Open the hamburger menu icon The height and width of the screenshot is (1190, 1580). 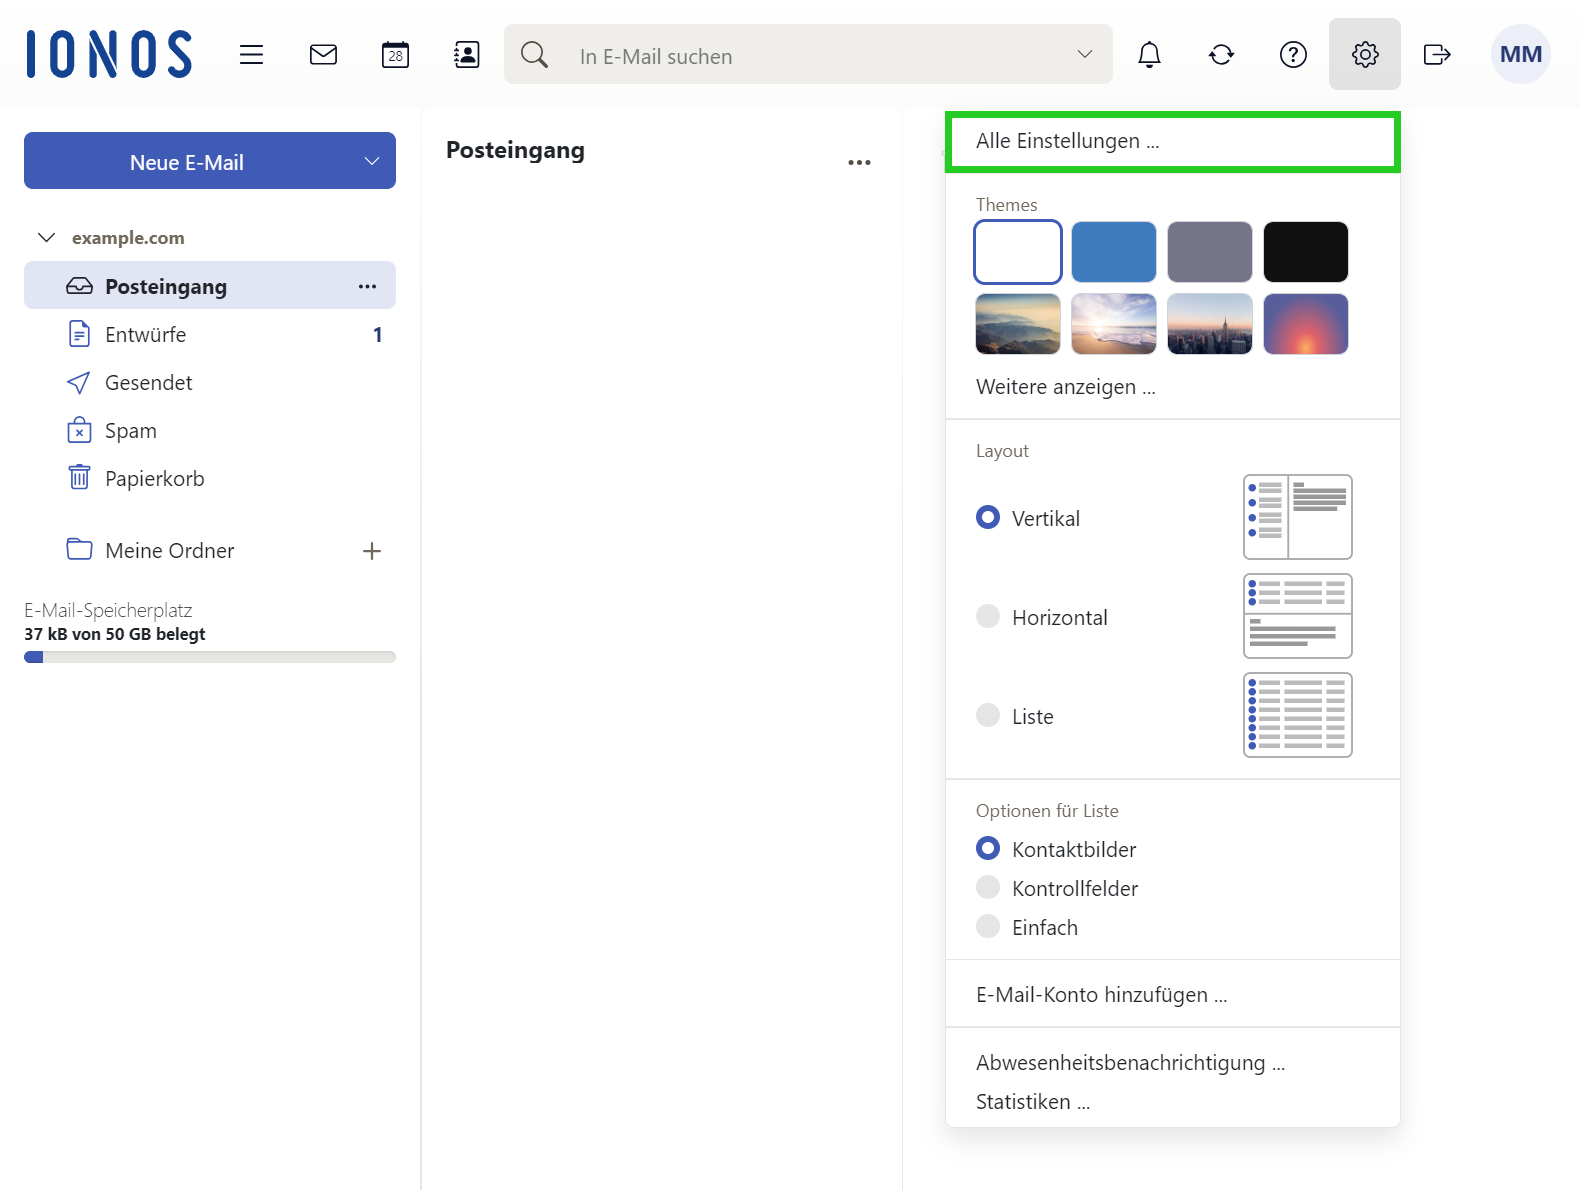pyautogui.click(x=251, y=55)
